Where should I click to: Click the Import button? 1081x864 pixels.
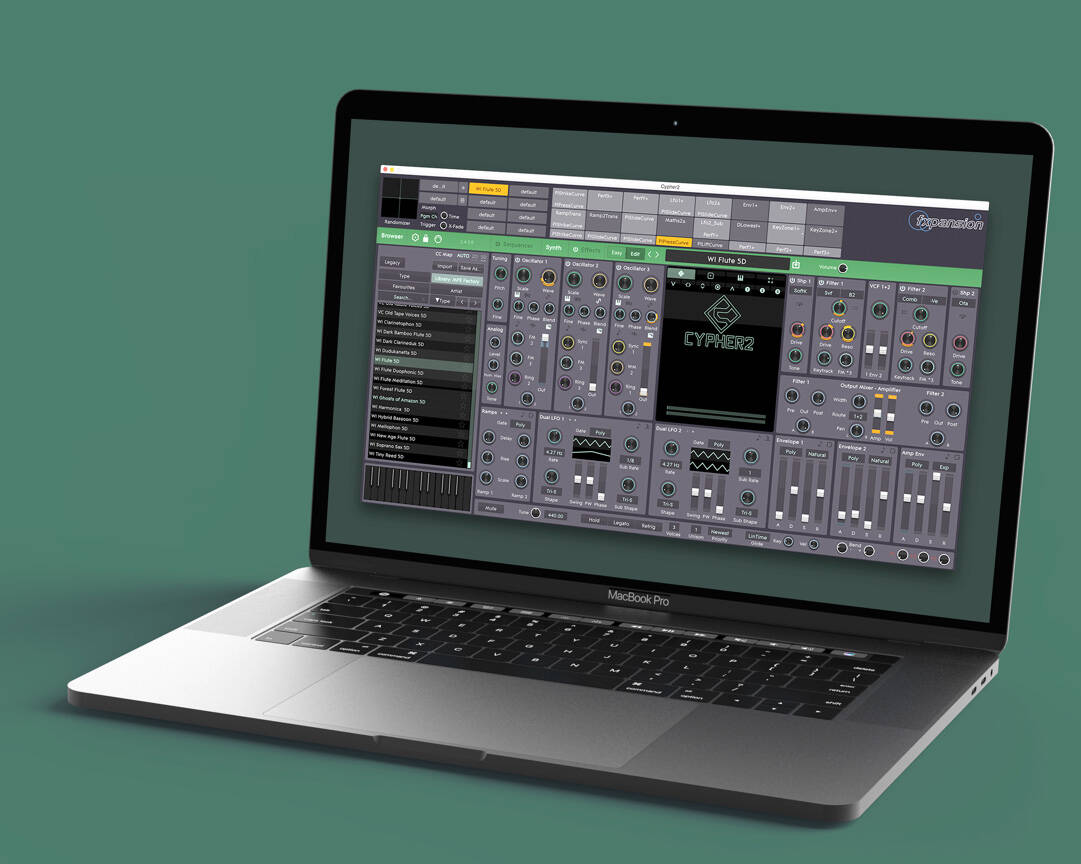(445, 266)
